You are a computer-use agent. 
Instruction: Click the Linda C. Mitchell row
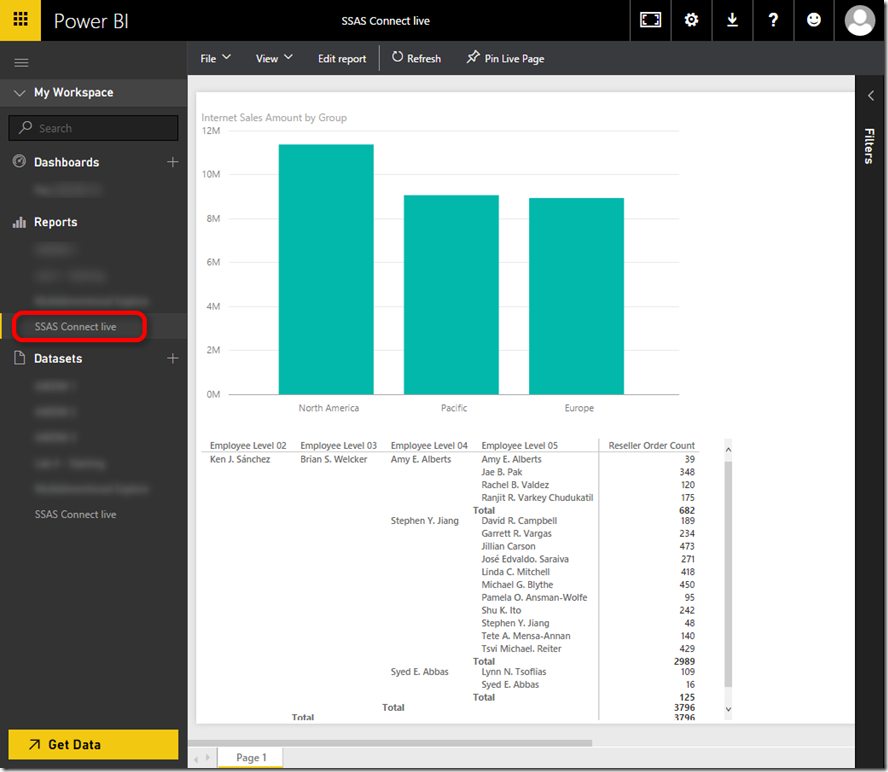515,571
